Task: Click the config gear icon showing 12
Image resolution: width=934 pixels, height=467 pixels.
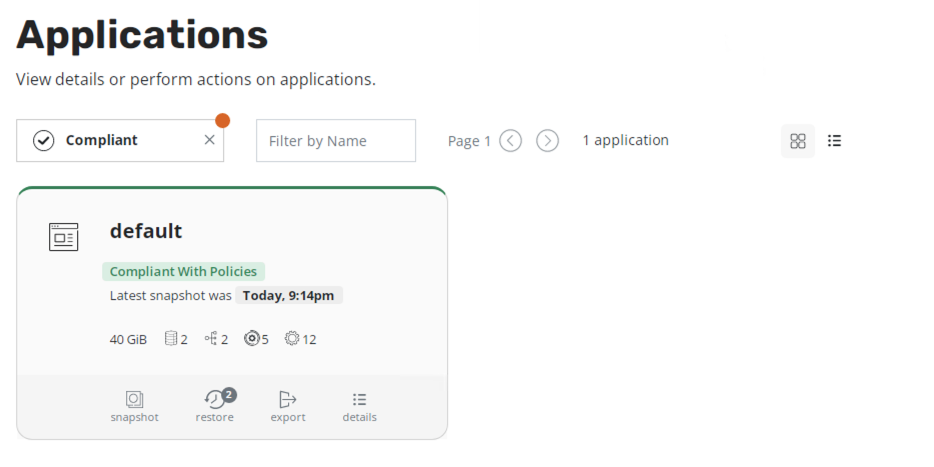Action: click(292, 339)
